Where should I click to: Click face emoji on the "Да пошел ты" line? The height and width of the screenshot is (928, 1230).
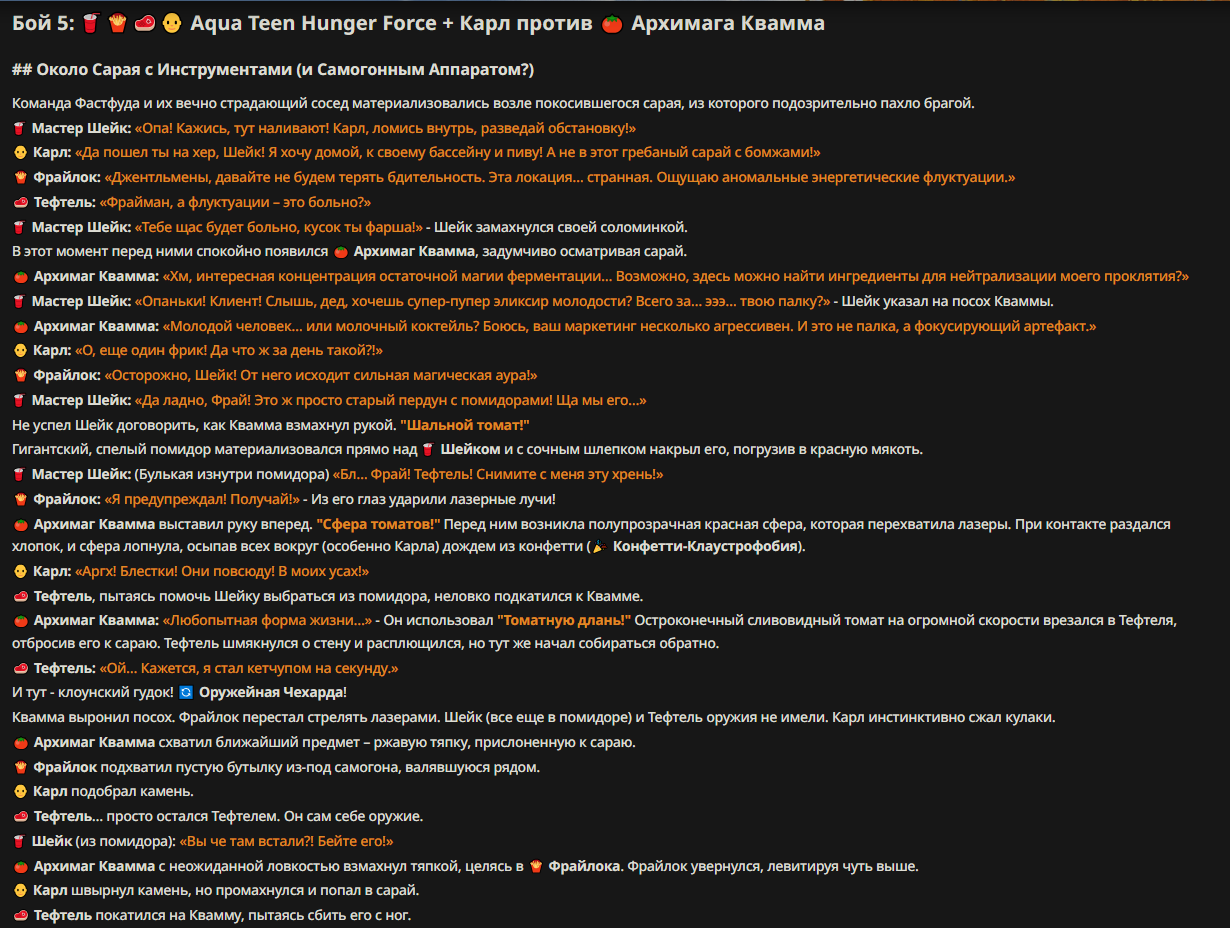coord(19,153)
